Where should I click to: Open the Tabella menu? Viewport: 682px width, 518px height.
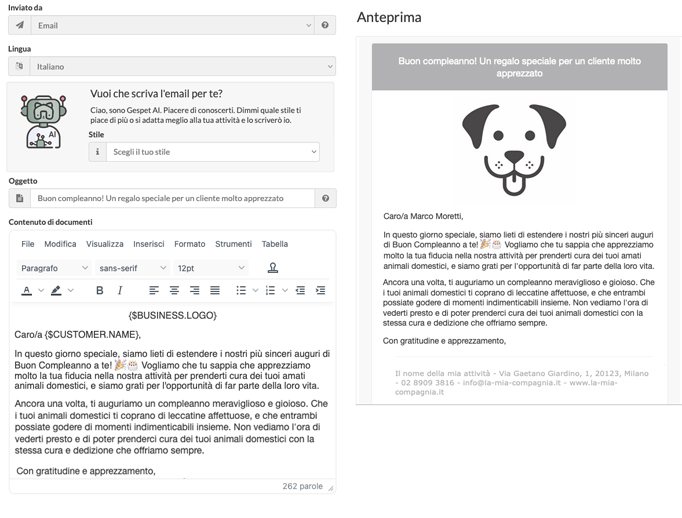point(275,244)
